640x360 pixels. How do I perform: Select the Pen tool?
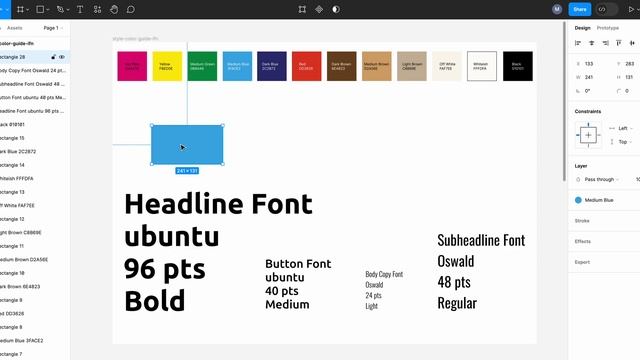60,9
